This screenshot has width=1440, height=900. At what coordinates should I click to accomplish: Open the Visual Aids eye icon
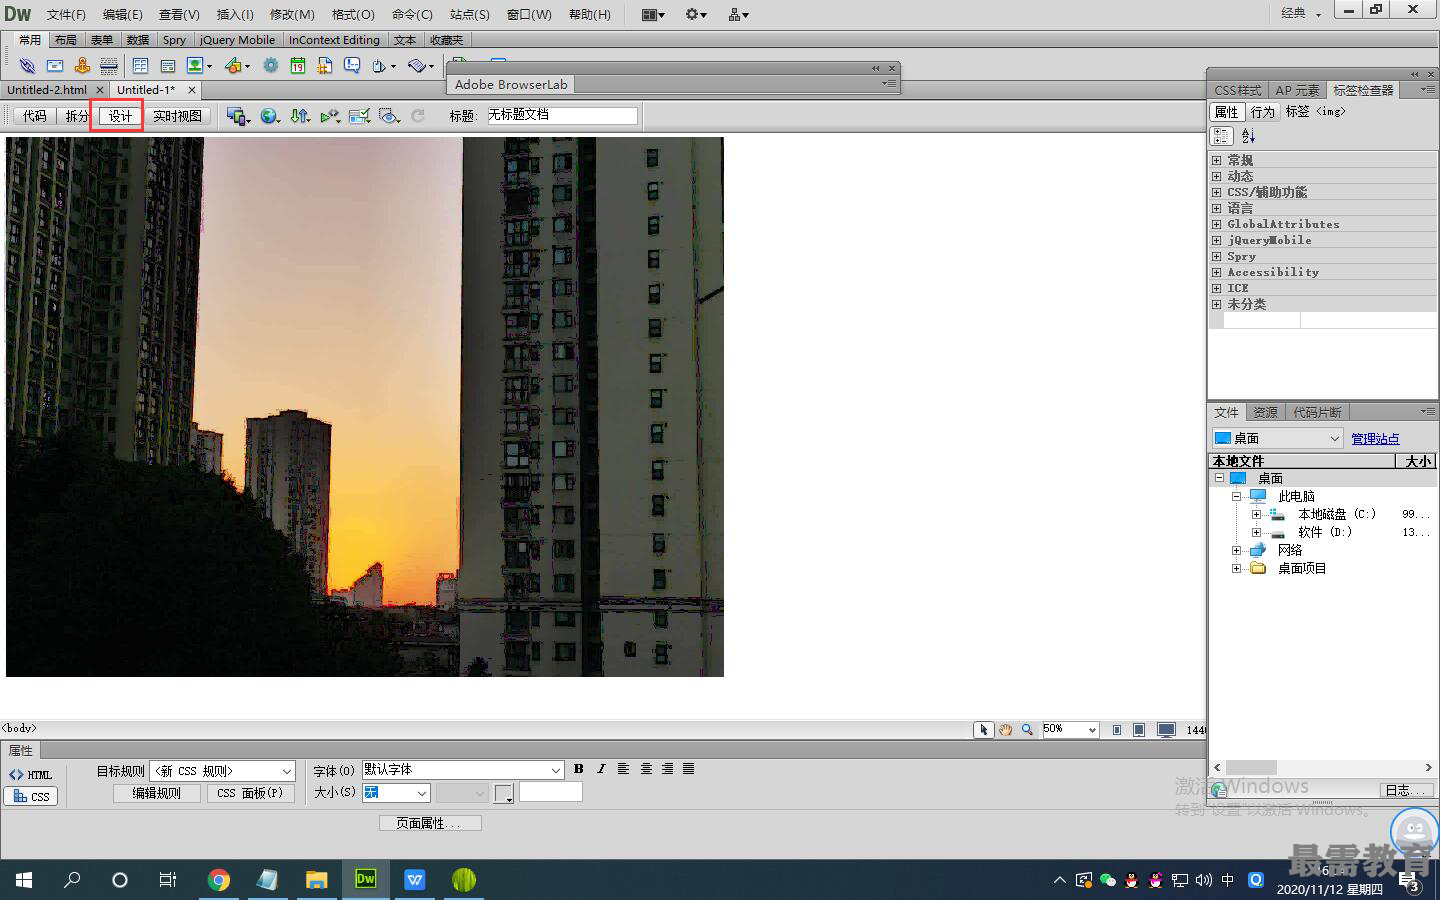390,116
